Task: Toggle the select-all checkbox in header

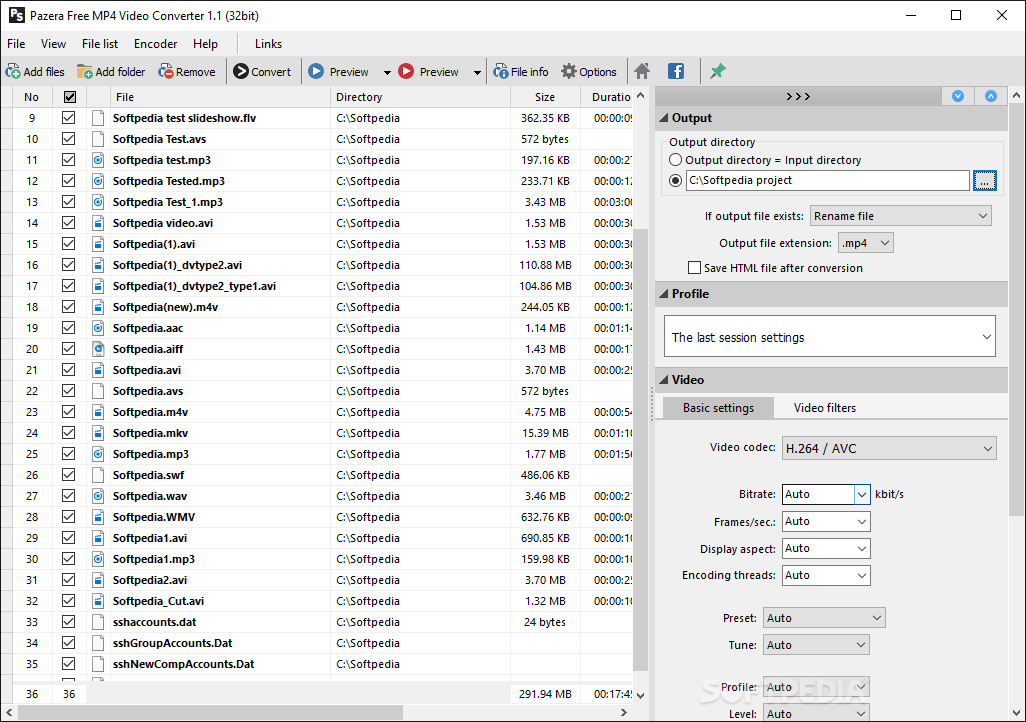Action: [69, 97]
